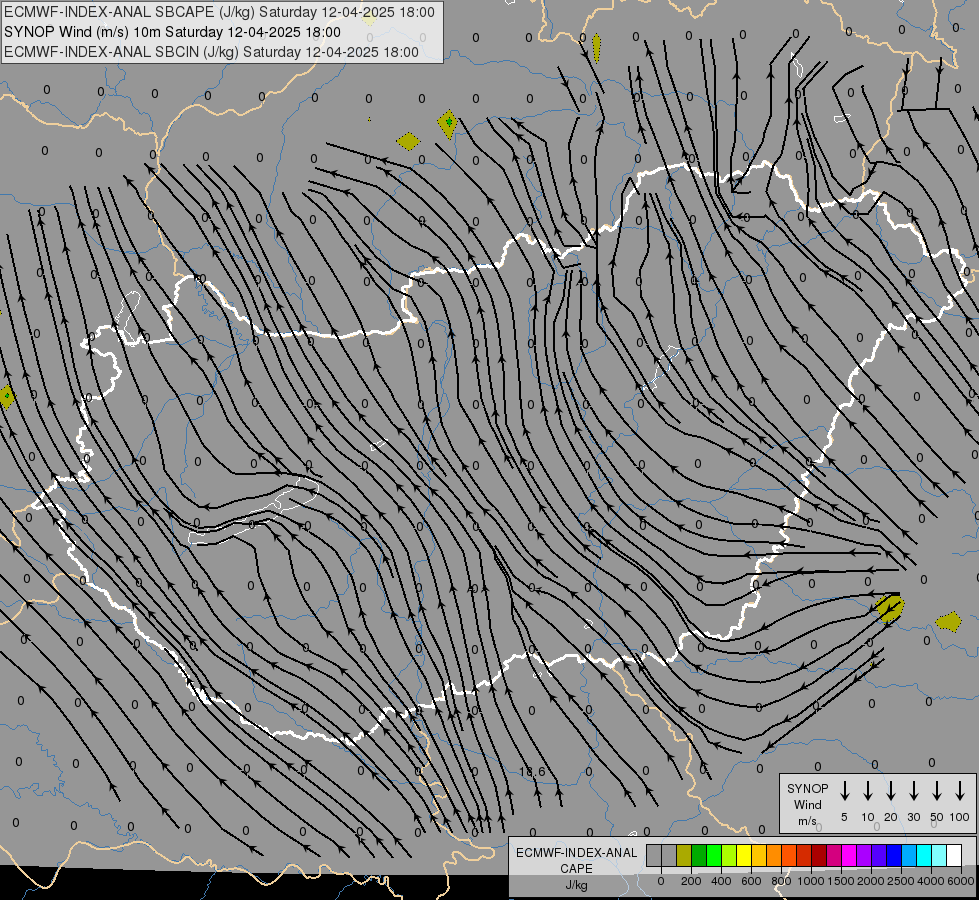Screen dimensions: 979x900
Task: Click the '6000' tick on the CAPE scale
Action: point(961,881)
